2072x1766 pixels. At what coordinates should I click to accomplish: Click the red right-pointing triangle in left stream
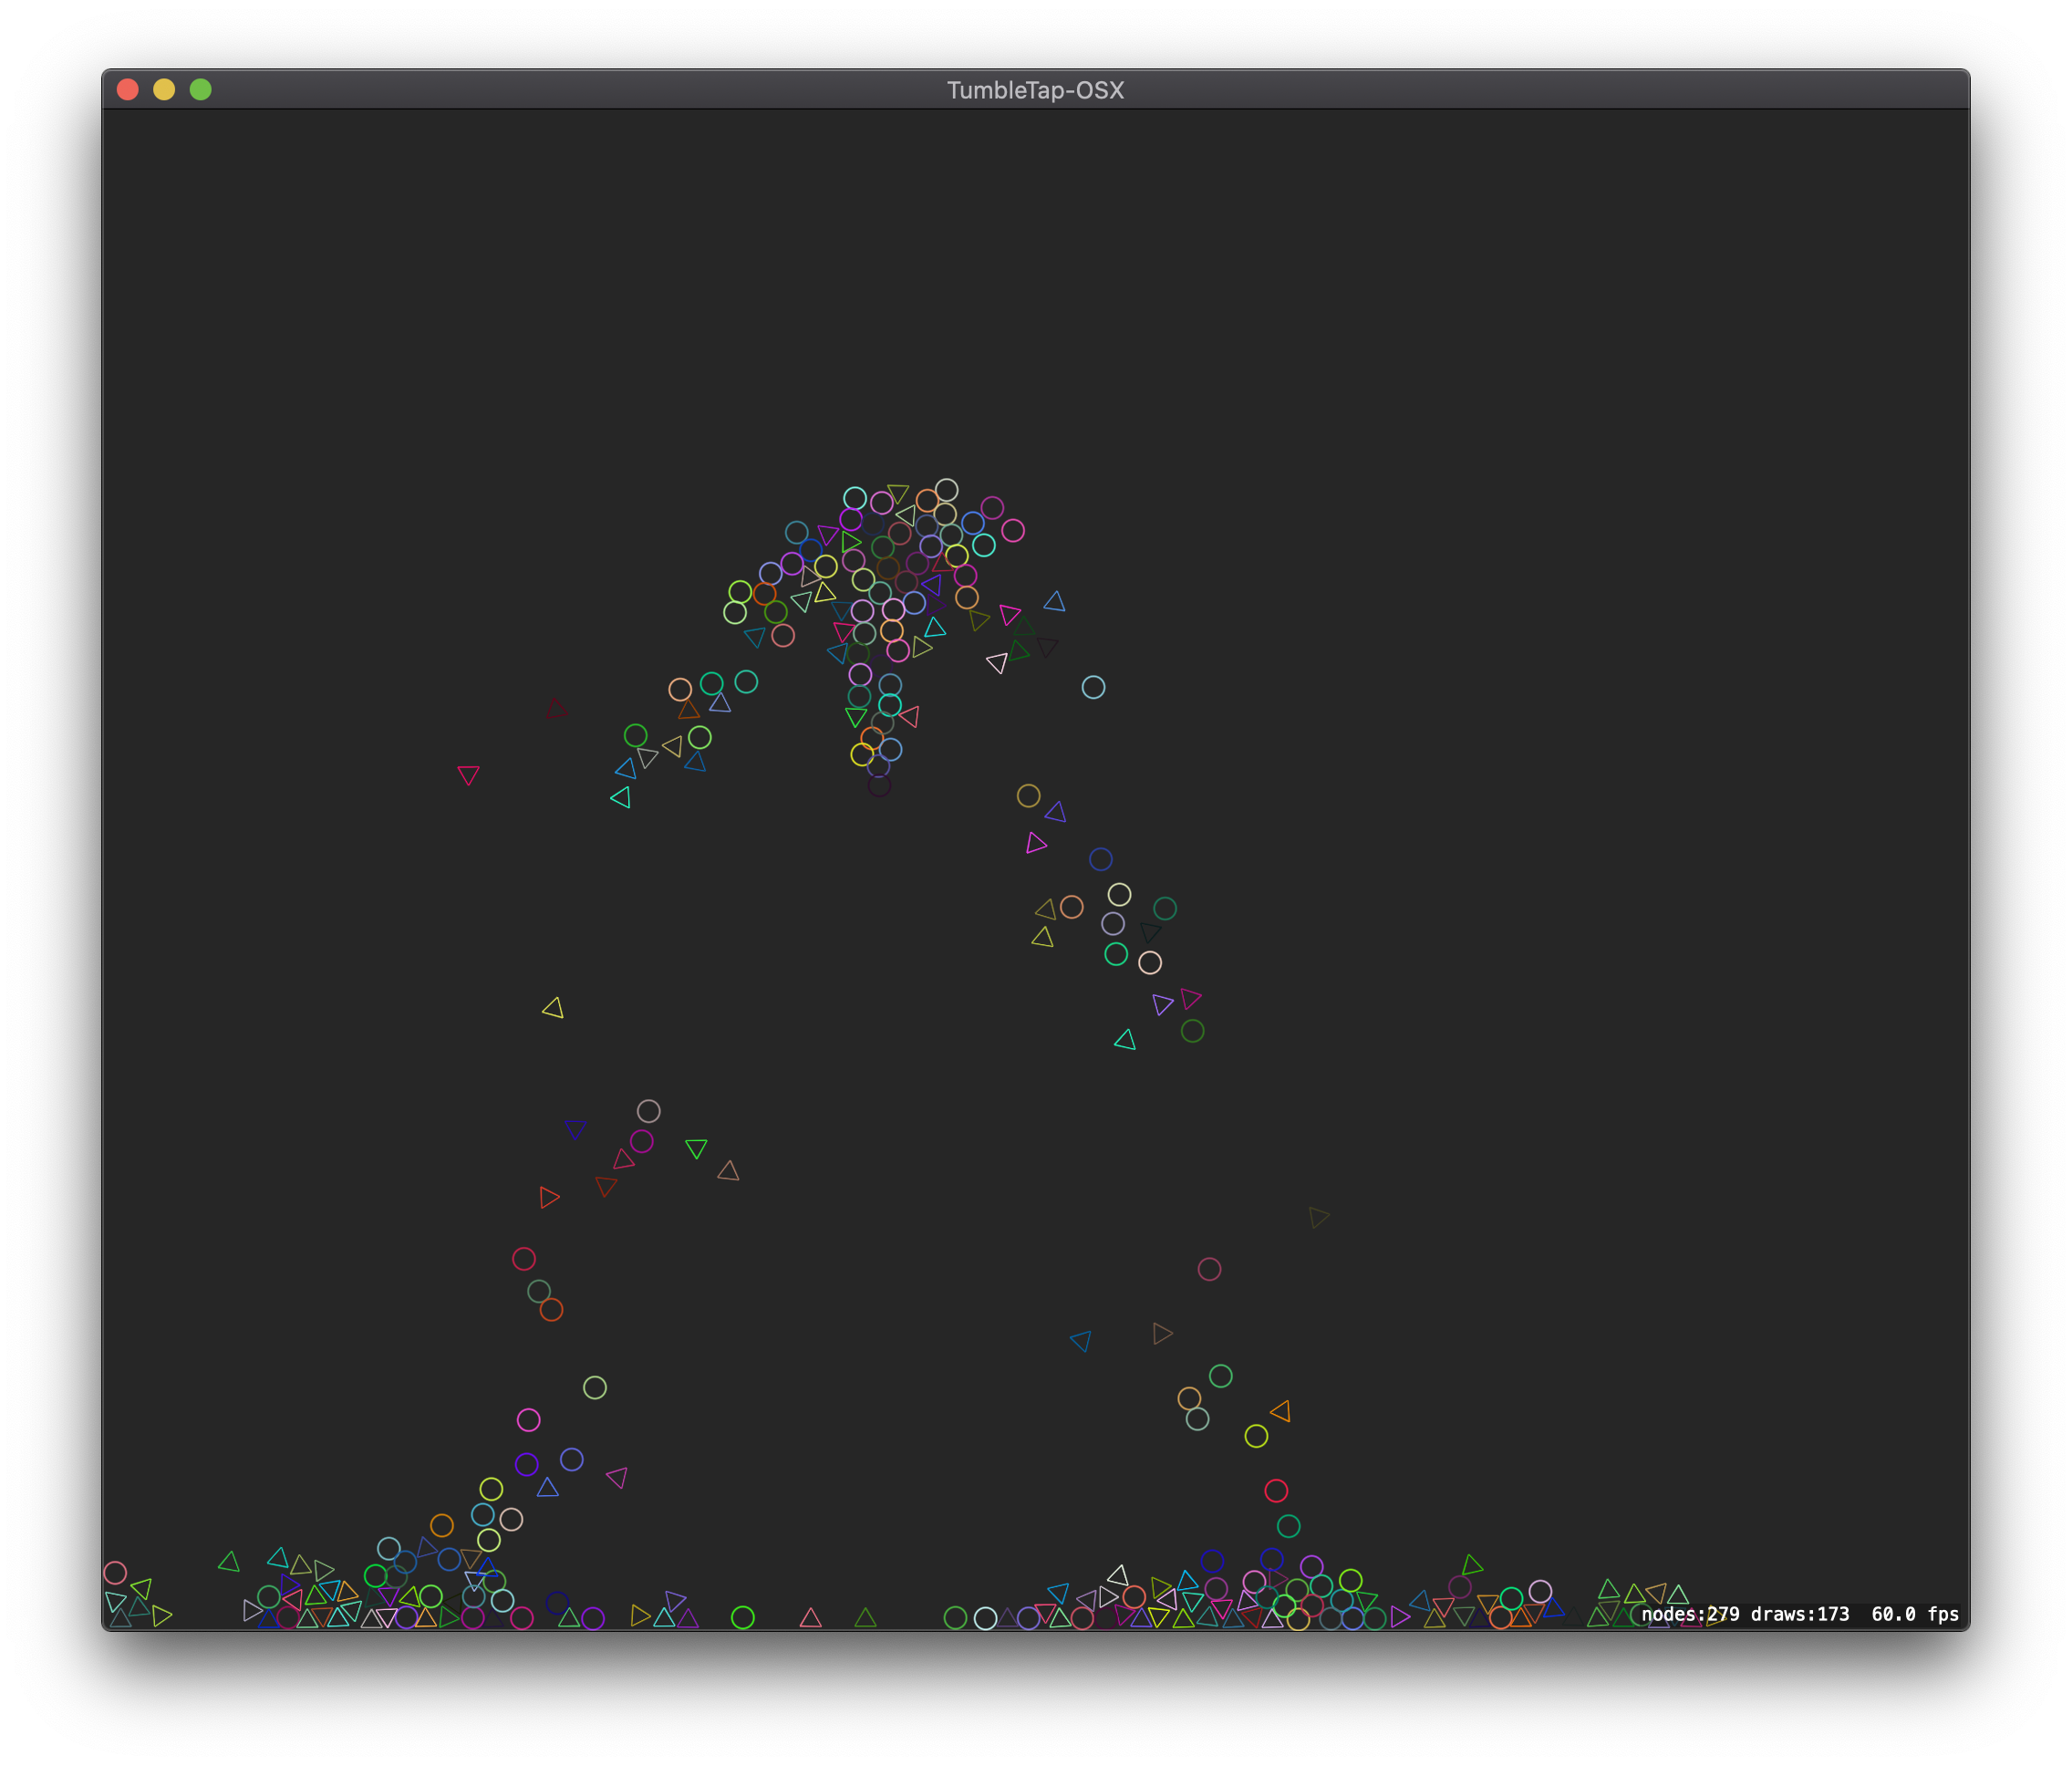(548, 1197)
